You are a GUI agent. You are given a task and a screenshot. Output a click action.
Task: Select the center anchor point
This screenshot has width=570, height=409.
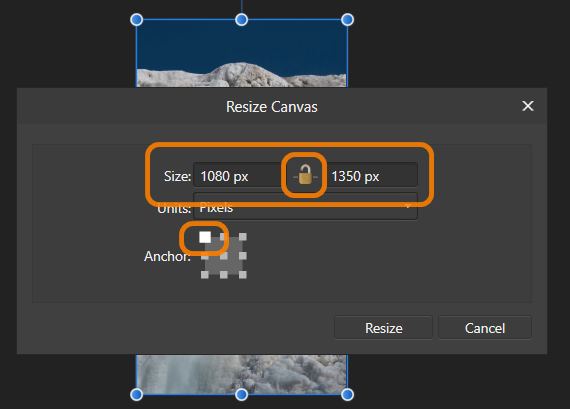(x=224, y=256)
